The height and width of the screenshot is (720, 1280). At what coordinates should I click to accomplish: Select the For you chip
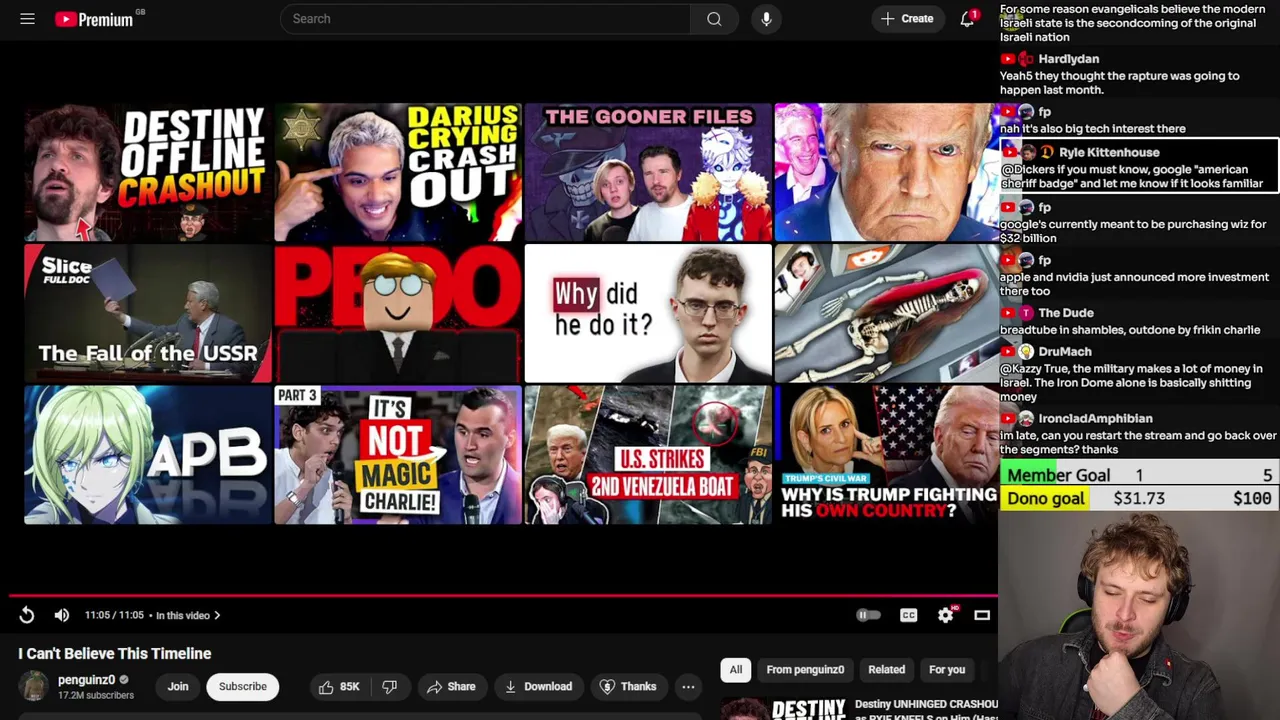(947, 670)
